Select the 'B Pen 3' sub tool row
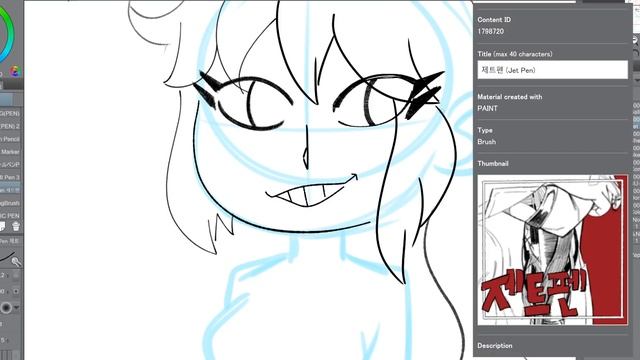The image size is (640, 360). [10, 177]
